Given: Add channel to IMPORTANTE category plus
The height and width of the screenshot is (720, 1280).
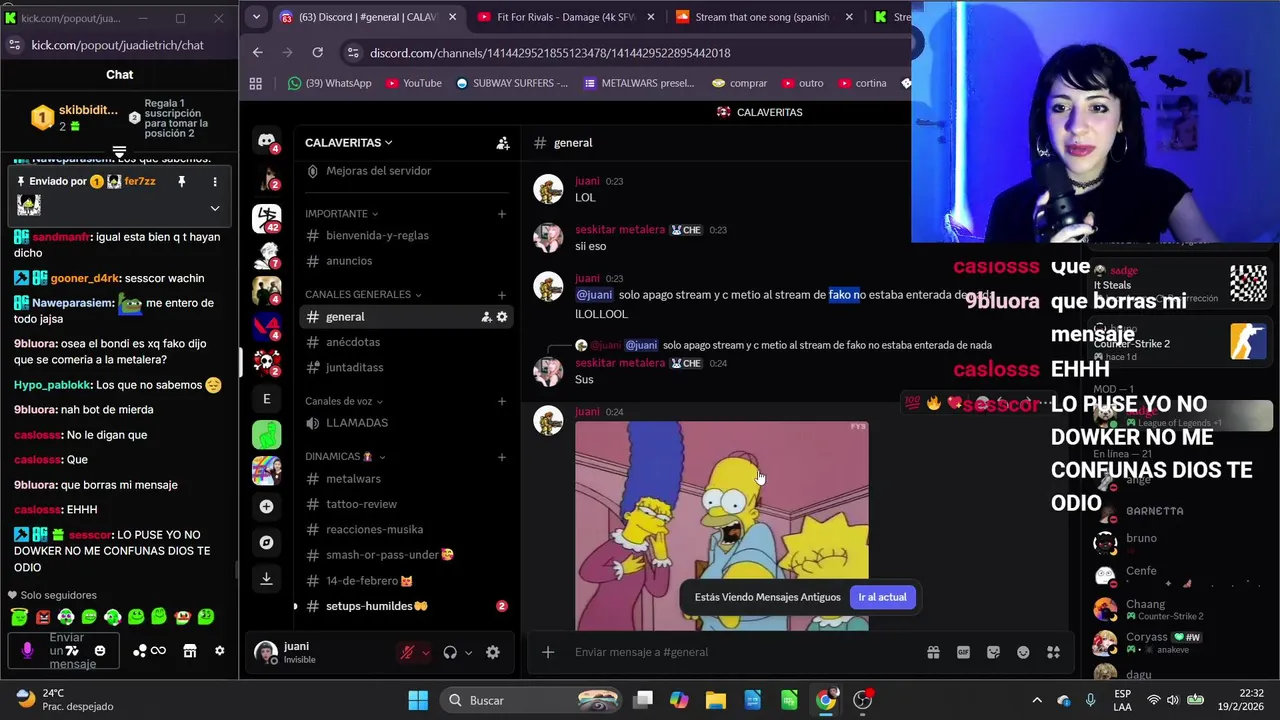Looking at the screenshot, I should (x=501, y=214).
